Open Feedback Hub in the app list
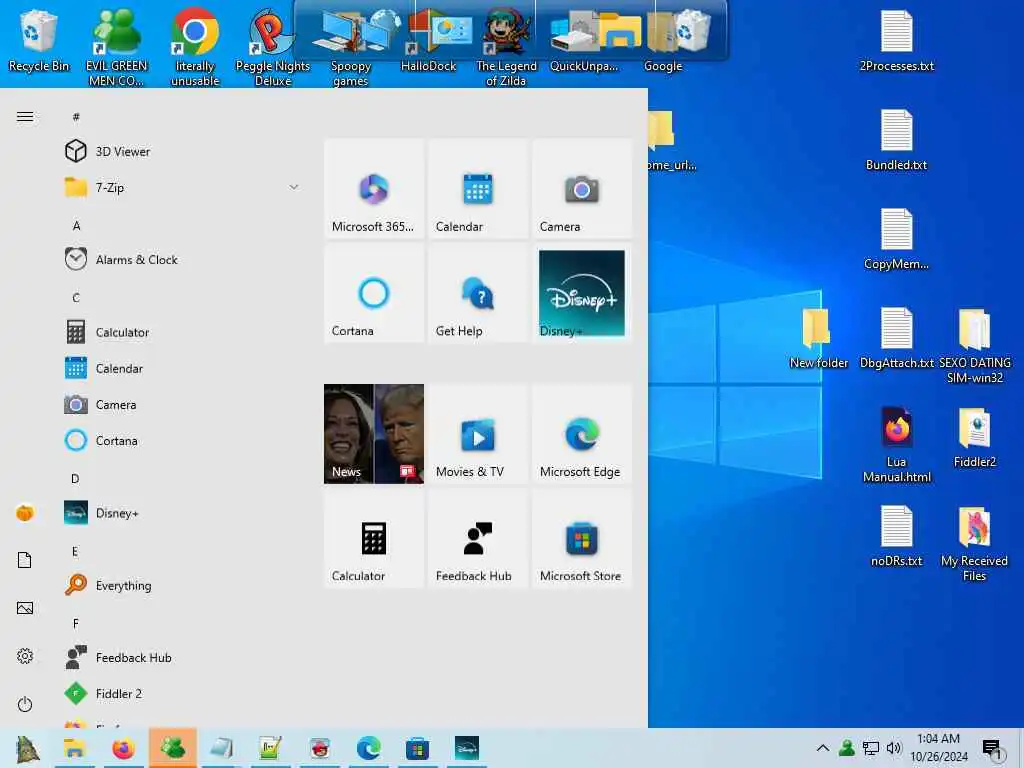The image size is (1024, 768). click(x=183, y=658)
